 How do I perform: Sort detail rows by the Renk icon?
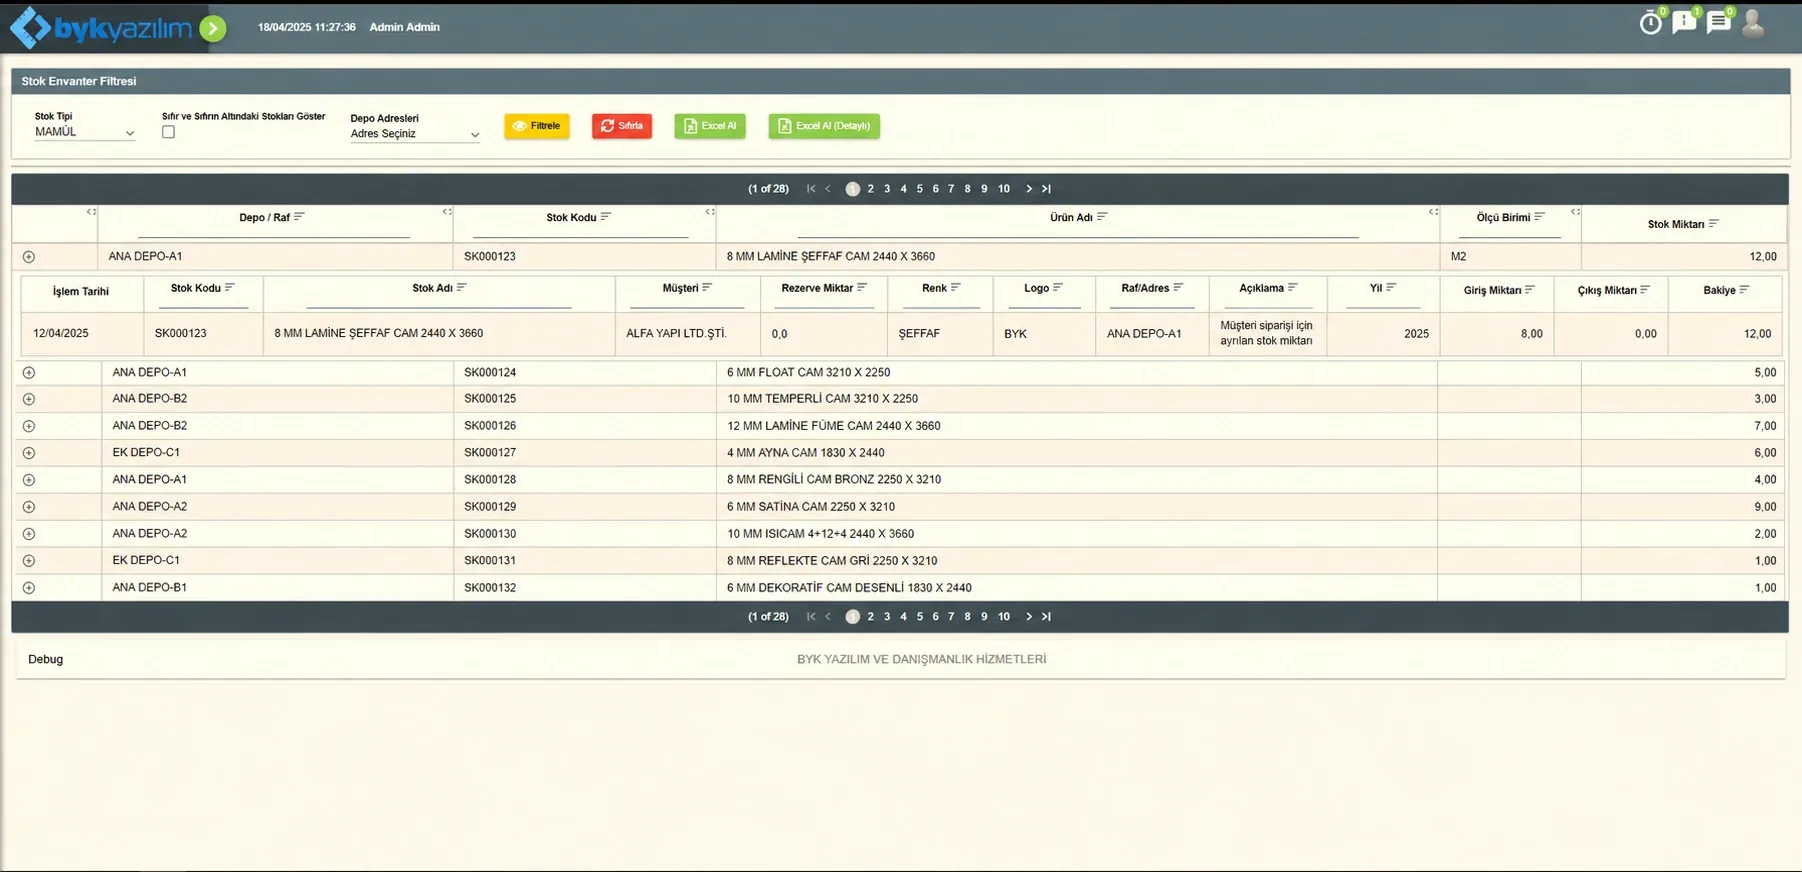(x=955, y=287)
